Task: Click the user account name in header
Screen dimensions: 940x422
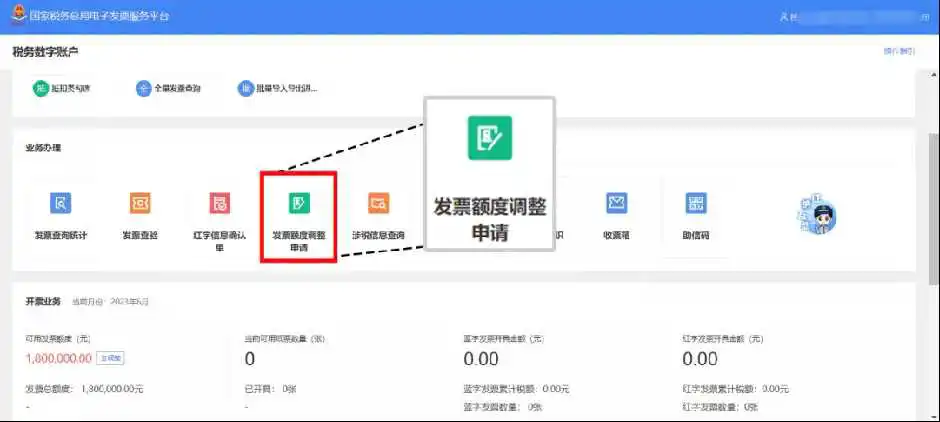Action: pos(850,17)
